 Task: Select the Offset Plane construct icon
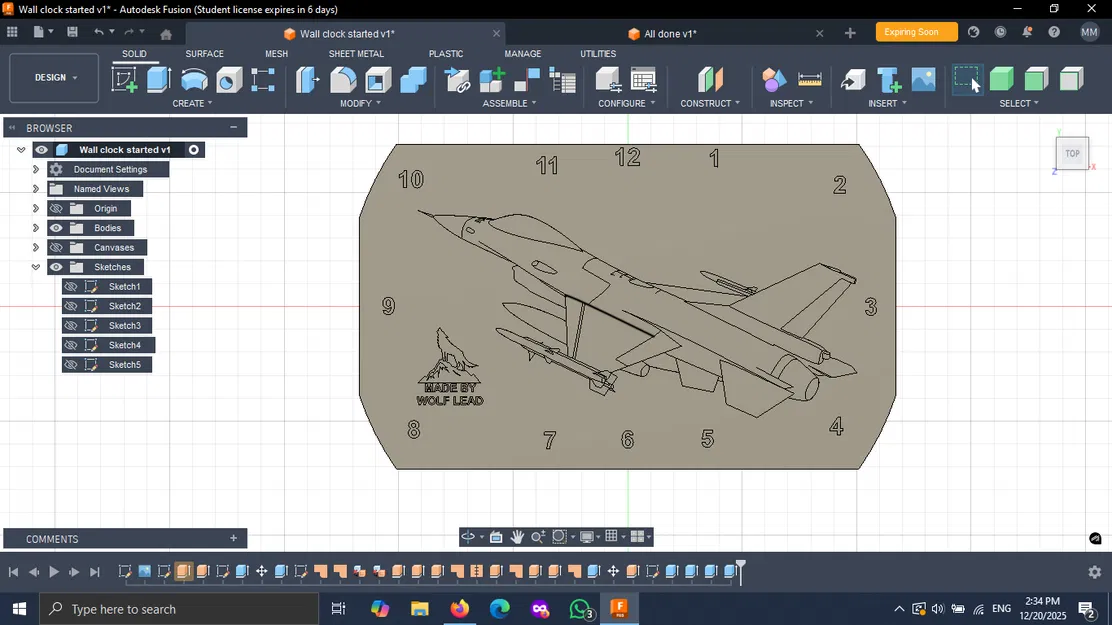(710, 80)
